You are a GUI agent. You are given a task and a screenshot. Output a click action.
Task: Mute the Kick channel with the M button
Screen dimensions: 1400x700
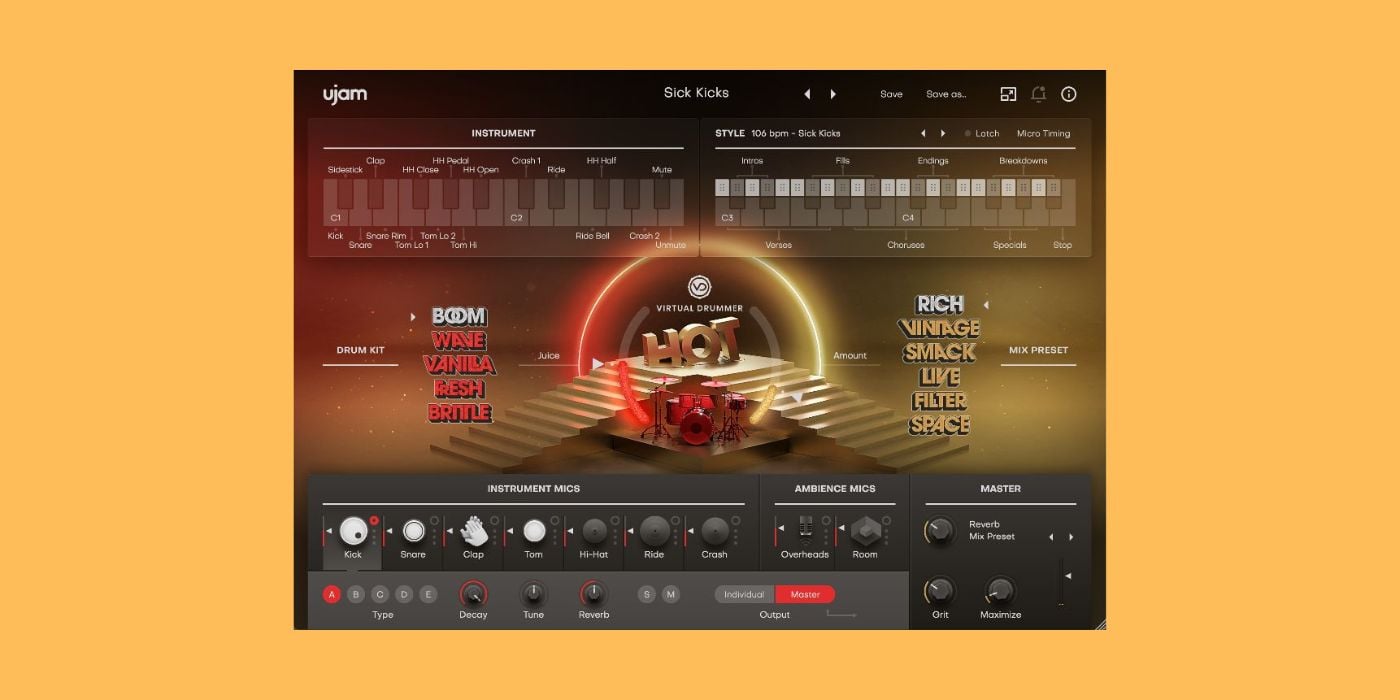pos(671,594)
